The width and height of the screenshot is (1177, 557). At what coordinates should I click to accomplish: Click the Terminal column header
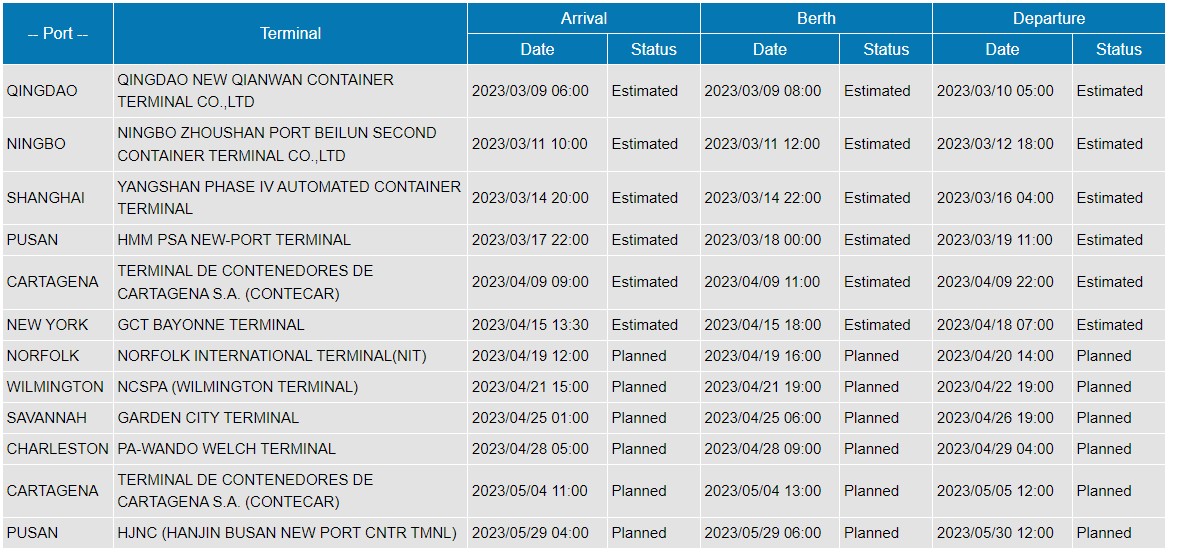point(290,33)
